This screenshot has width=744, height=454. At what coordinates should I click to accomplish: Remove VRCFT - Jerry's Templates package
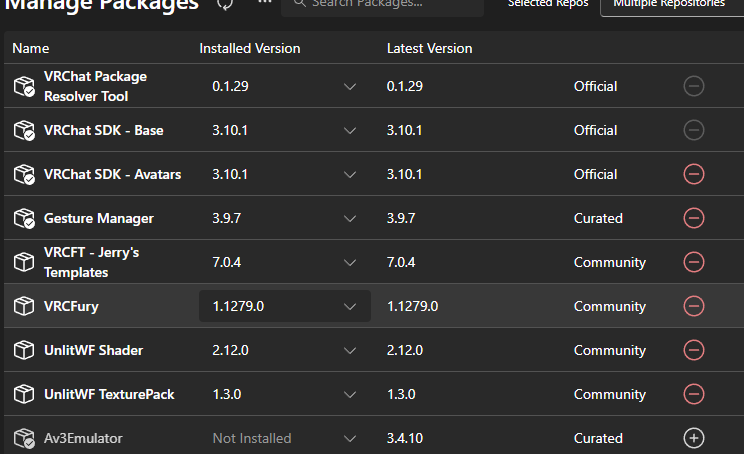[693, 262]
